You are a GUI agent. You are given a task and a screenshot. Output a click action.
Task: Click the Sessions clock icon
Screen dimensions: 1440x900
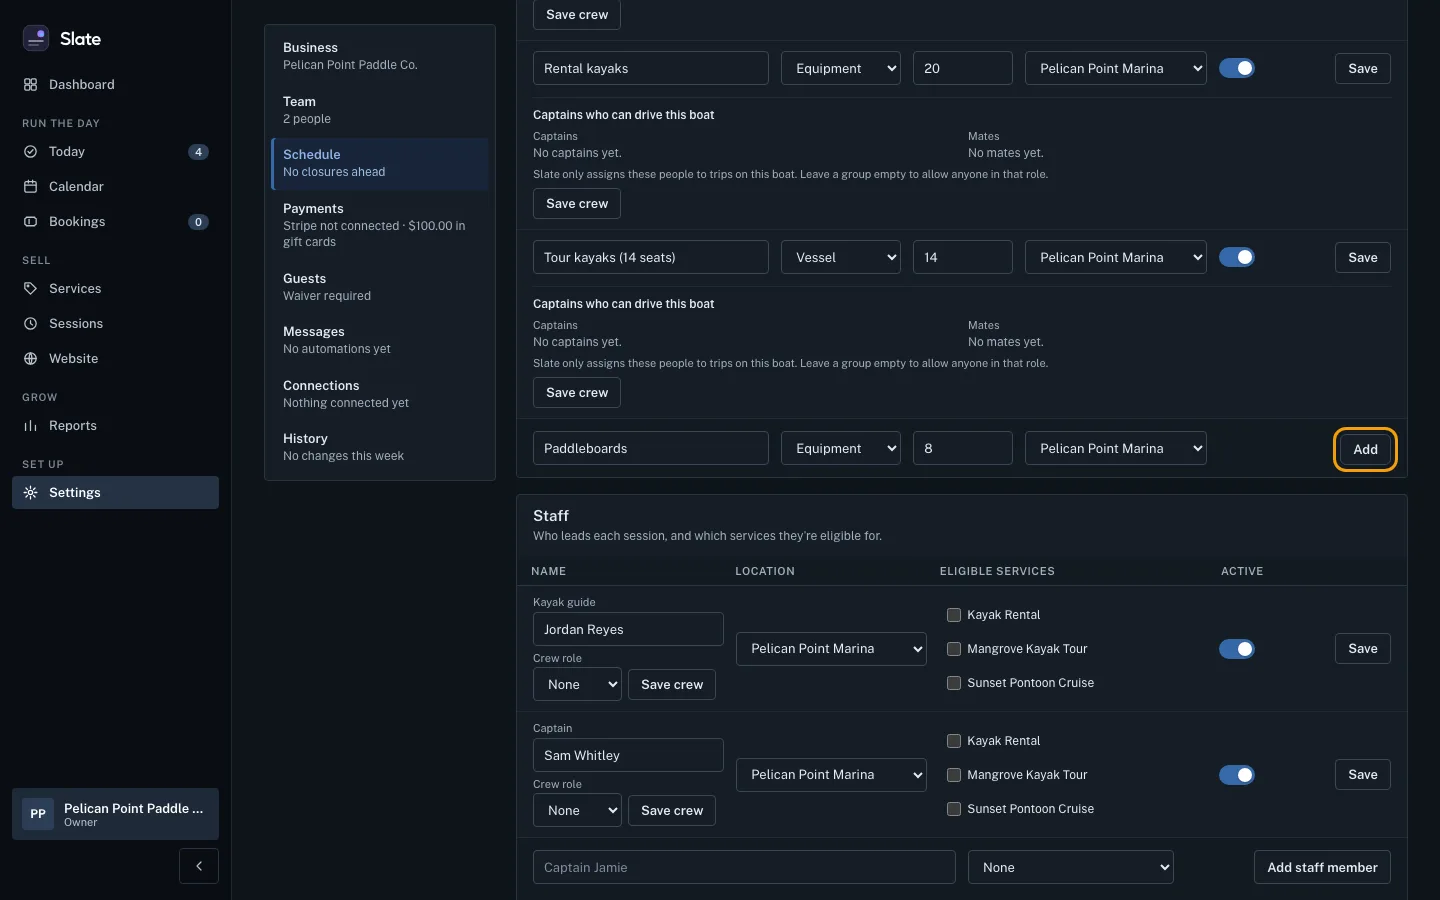point(30,324)
